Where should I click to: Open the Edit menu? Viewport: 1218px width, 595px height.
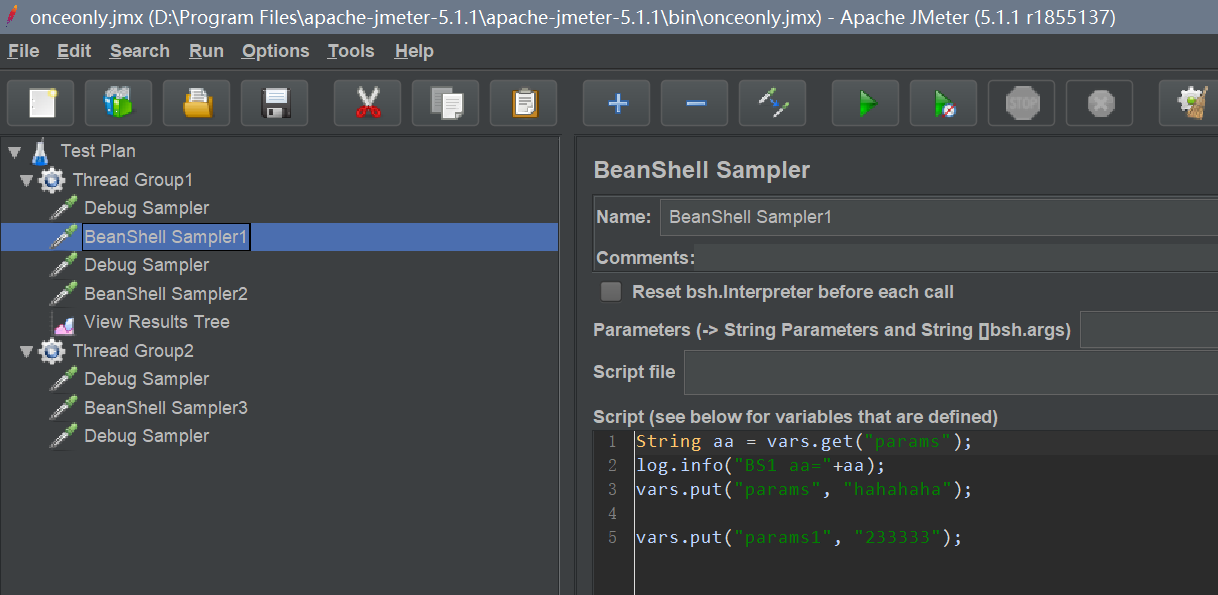74,51
